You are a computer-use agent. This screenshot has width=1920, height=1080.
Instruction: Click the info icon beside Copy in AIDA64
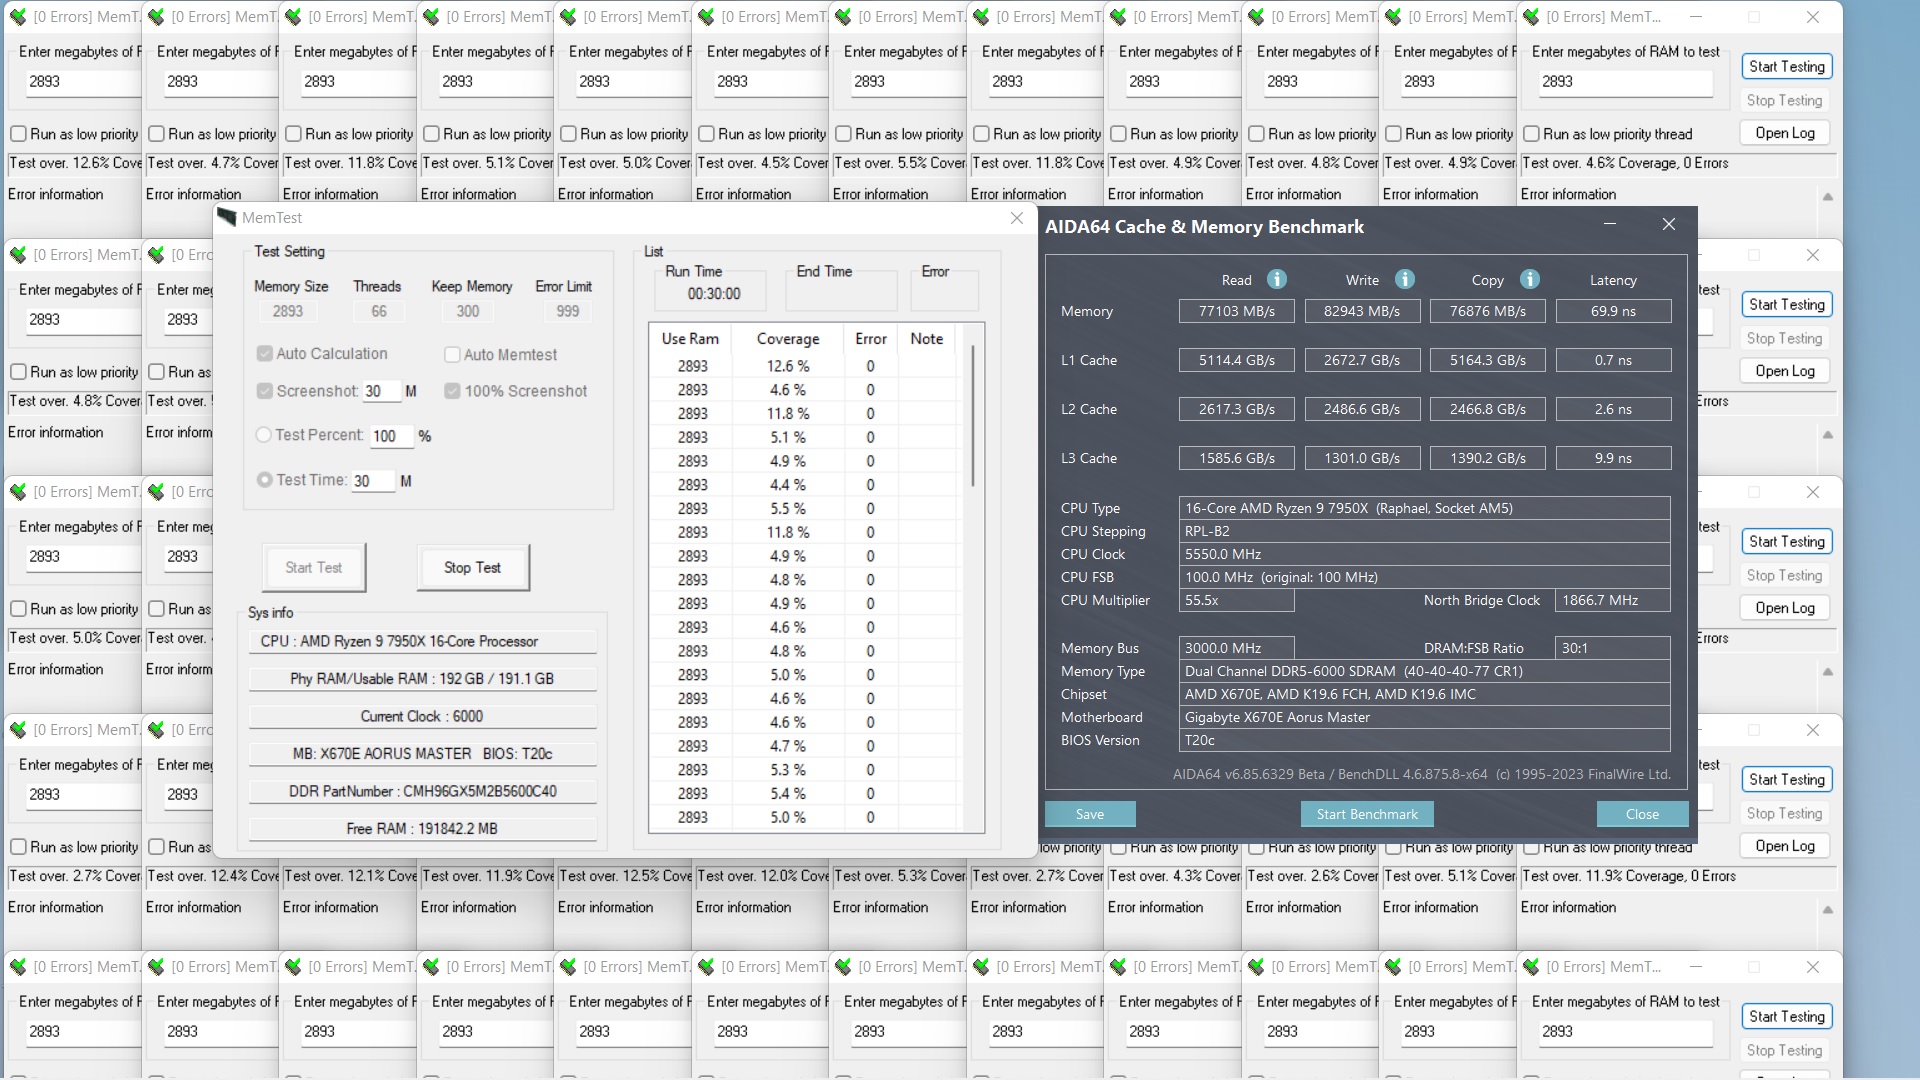(1530, 279)
